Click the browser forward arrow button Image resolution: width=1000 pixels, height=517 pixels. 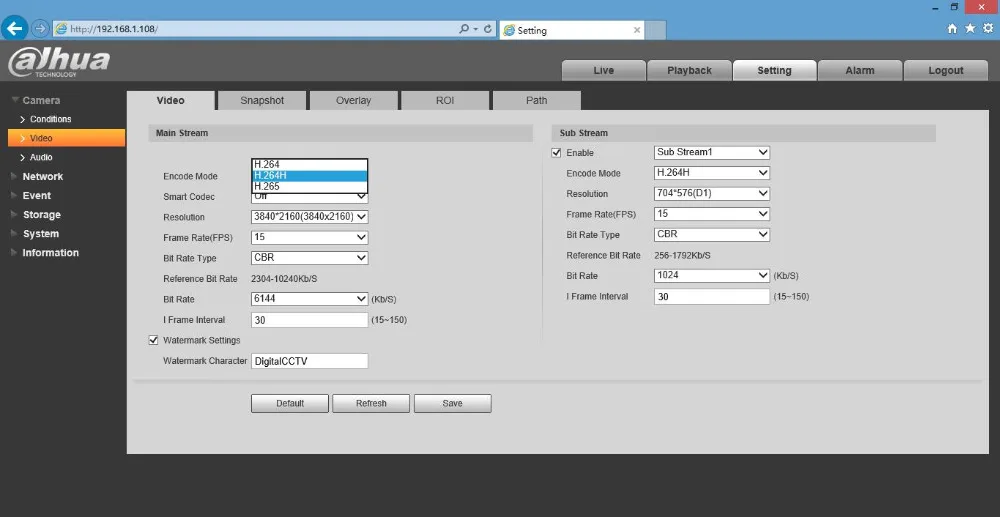40,29
